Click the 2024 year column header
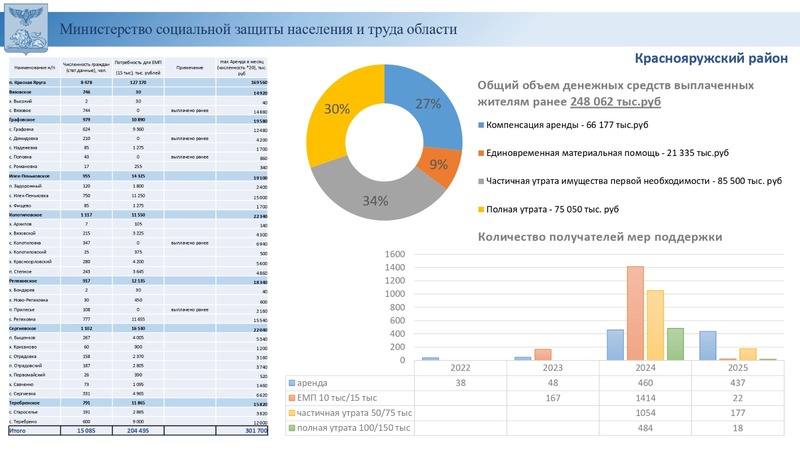Image resolution: width=800 pixels, height=450 pixels. pyautogui.click(x=645, y=368)
